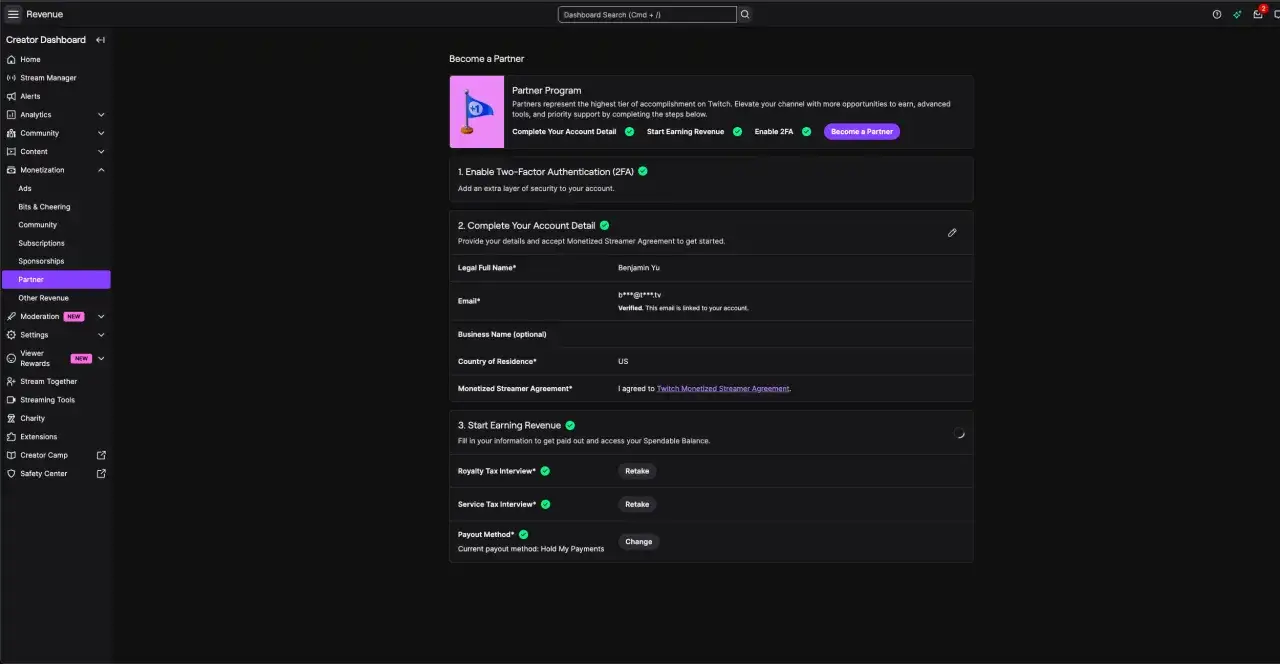Edit account details with pencil icon
Viewport: 1280px width, 664px height.
click(952, 233)
